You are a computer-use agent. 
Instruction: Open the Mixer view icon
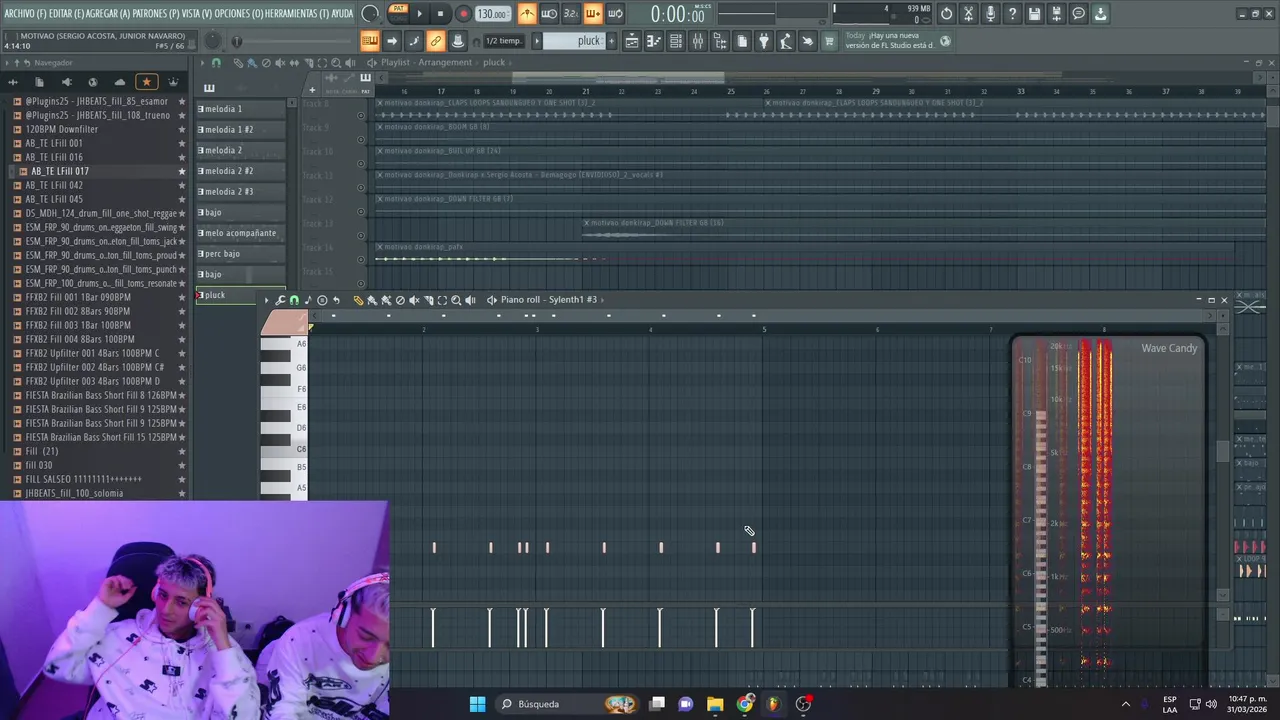pyautogui.click(x=698, y=41)
